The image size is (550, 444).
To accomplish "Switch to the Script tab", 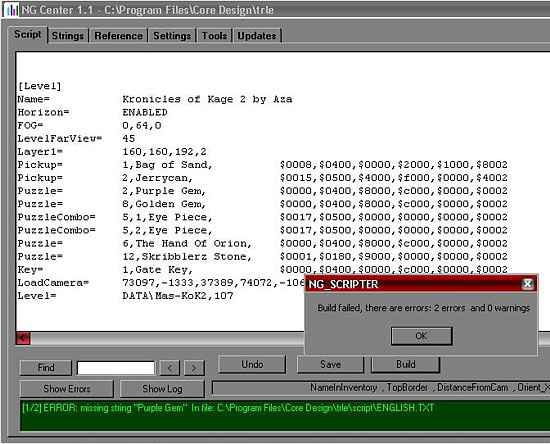I will (28, 34).
